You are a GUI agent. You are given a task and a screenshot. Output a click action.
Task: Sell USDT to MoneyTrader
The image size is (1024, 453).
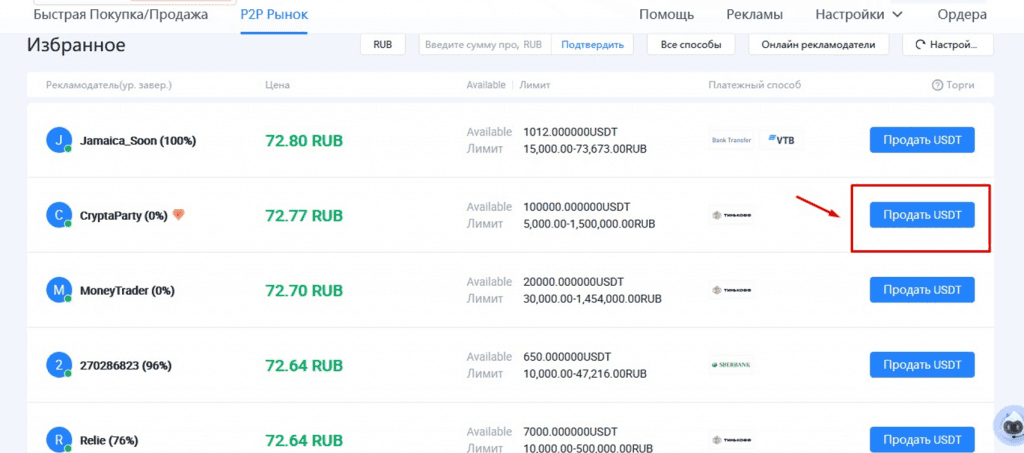click(x=922, y=290)
